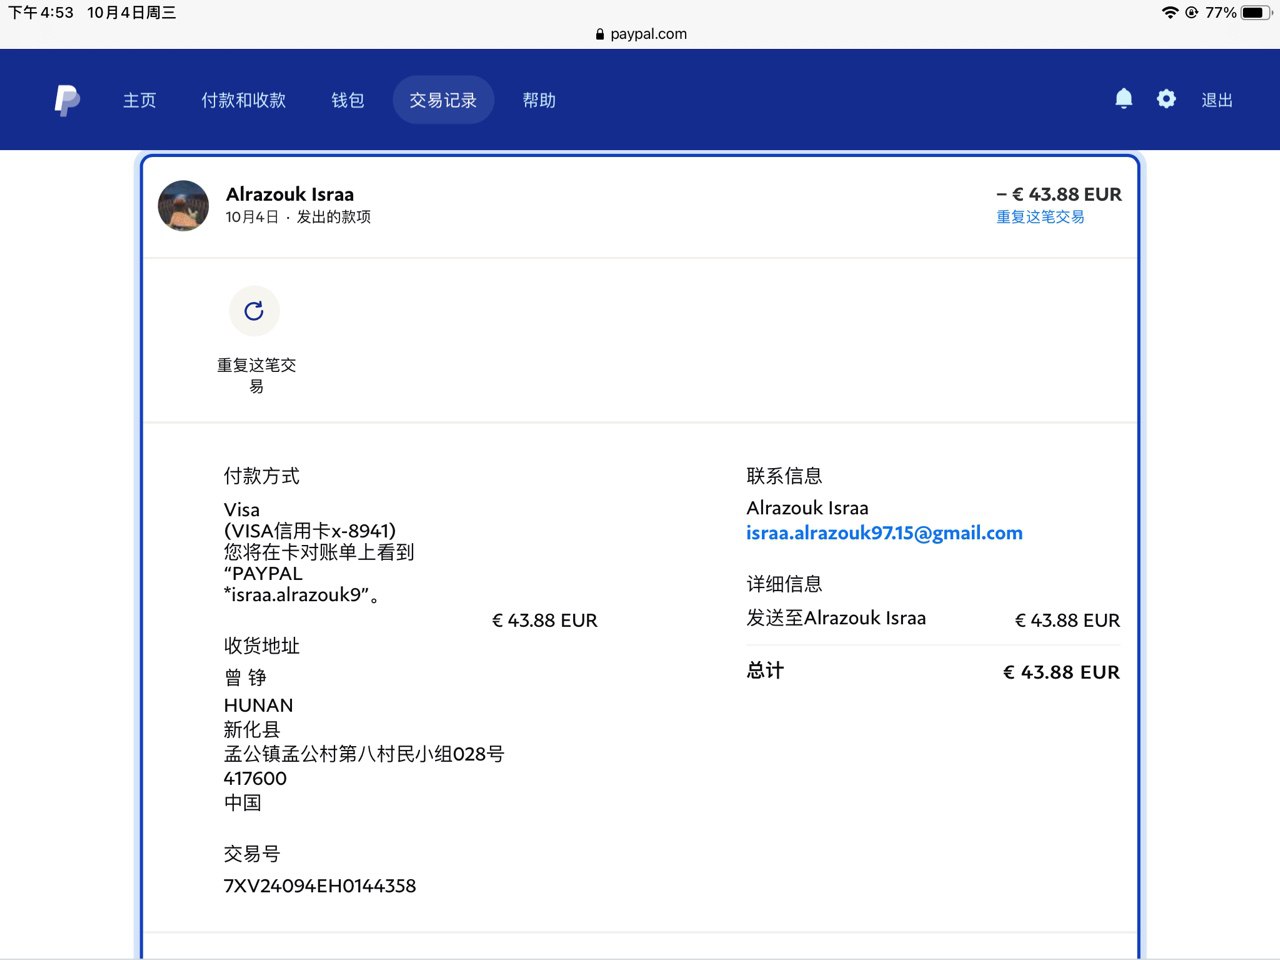Open the notifications bell
Image resolution: width=1280 pixels, height=960 pixels.
pos(1124,98)
